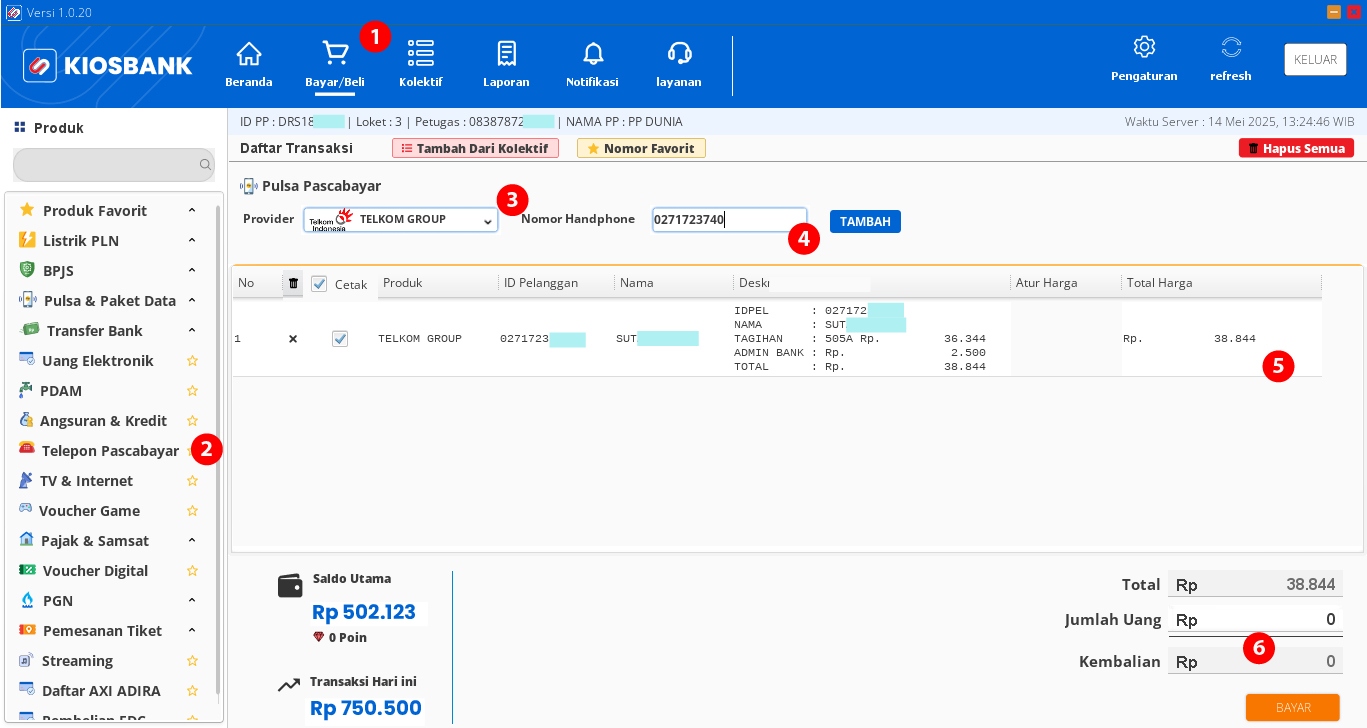Uncheck the TELKOM GROUP row checkbox
The width and height of the screenshot is (1367, 728).
click(340, 338)
